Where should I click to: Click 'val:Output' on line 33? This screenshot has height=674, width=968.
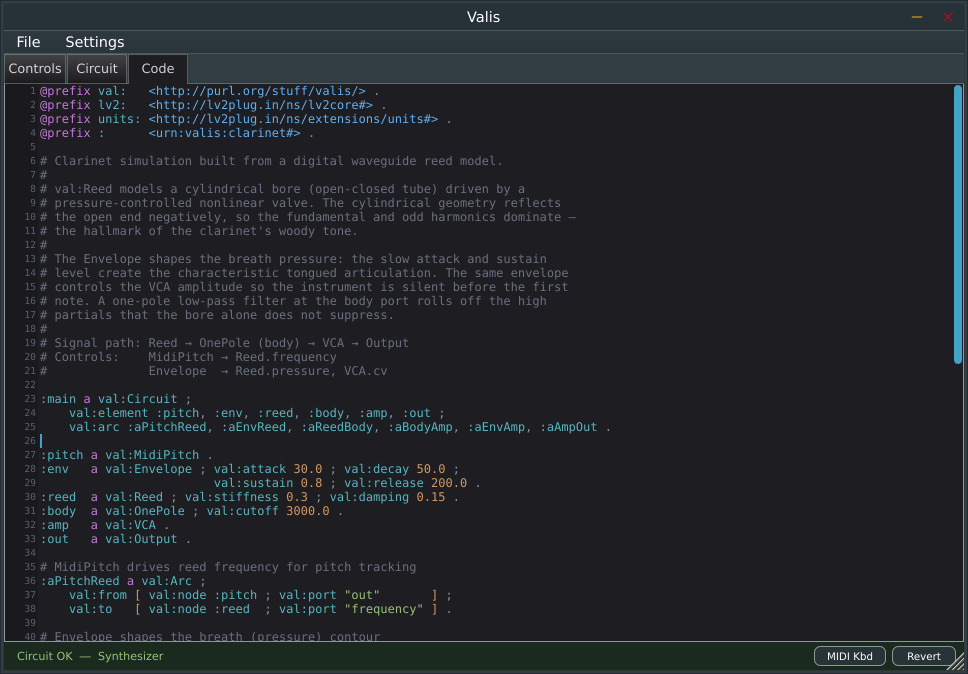(141, 539)
